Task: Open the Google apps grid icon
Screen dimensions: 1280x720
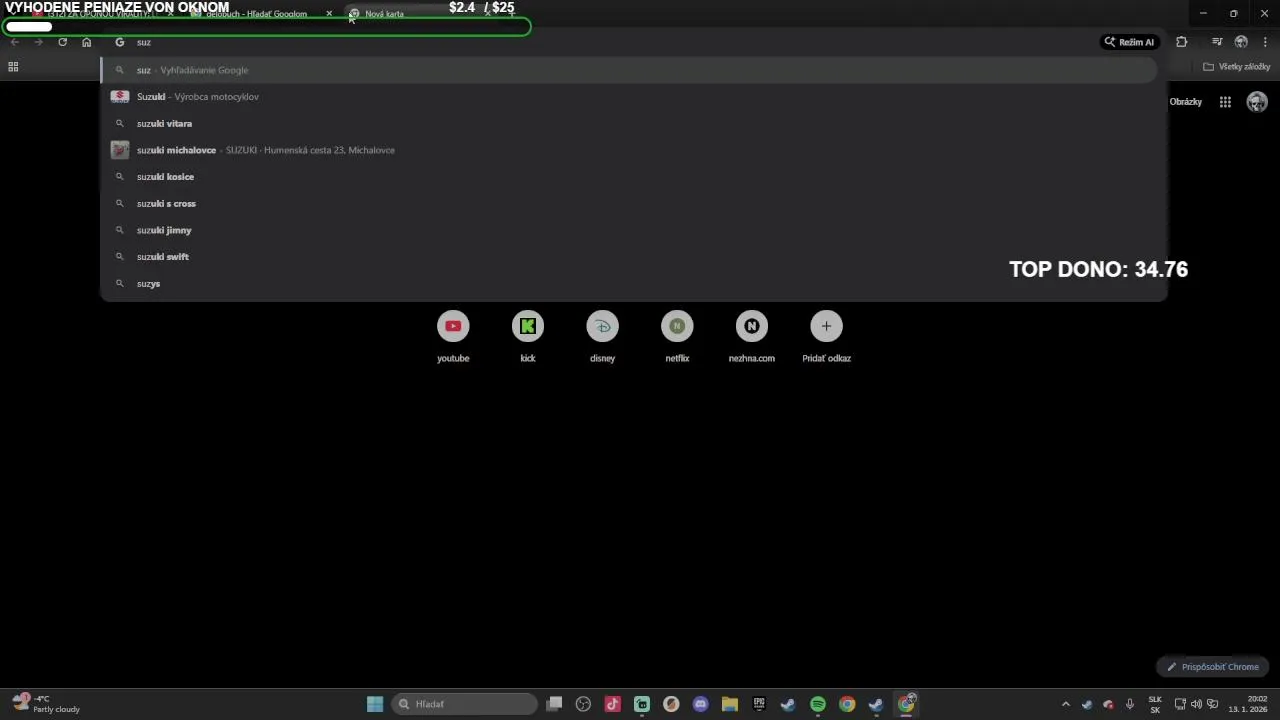Action: (1225, 102)
